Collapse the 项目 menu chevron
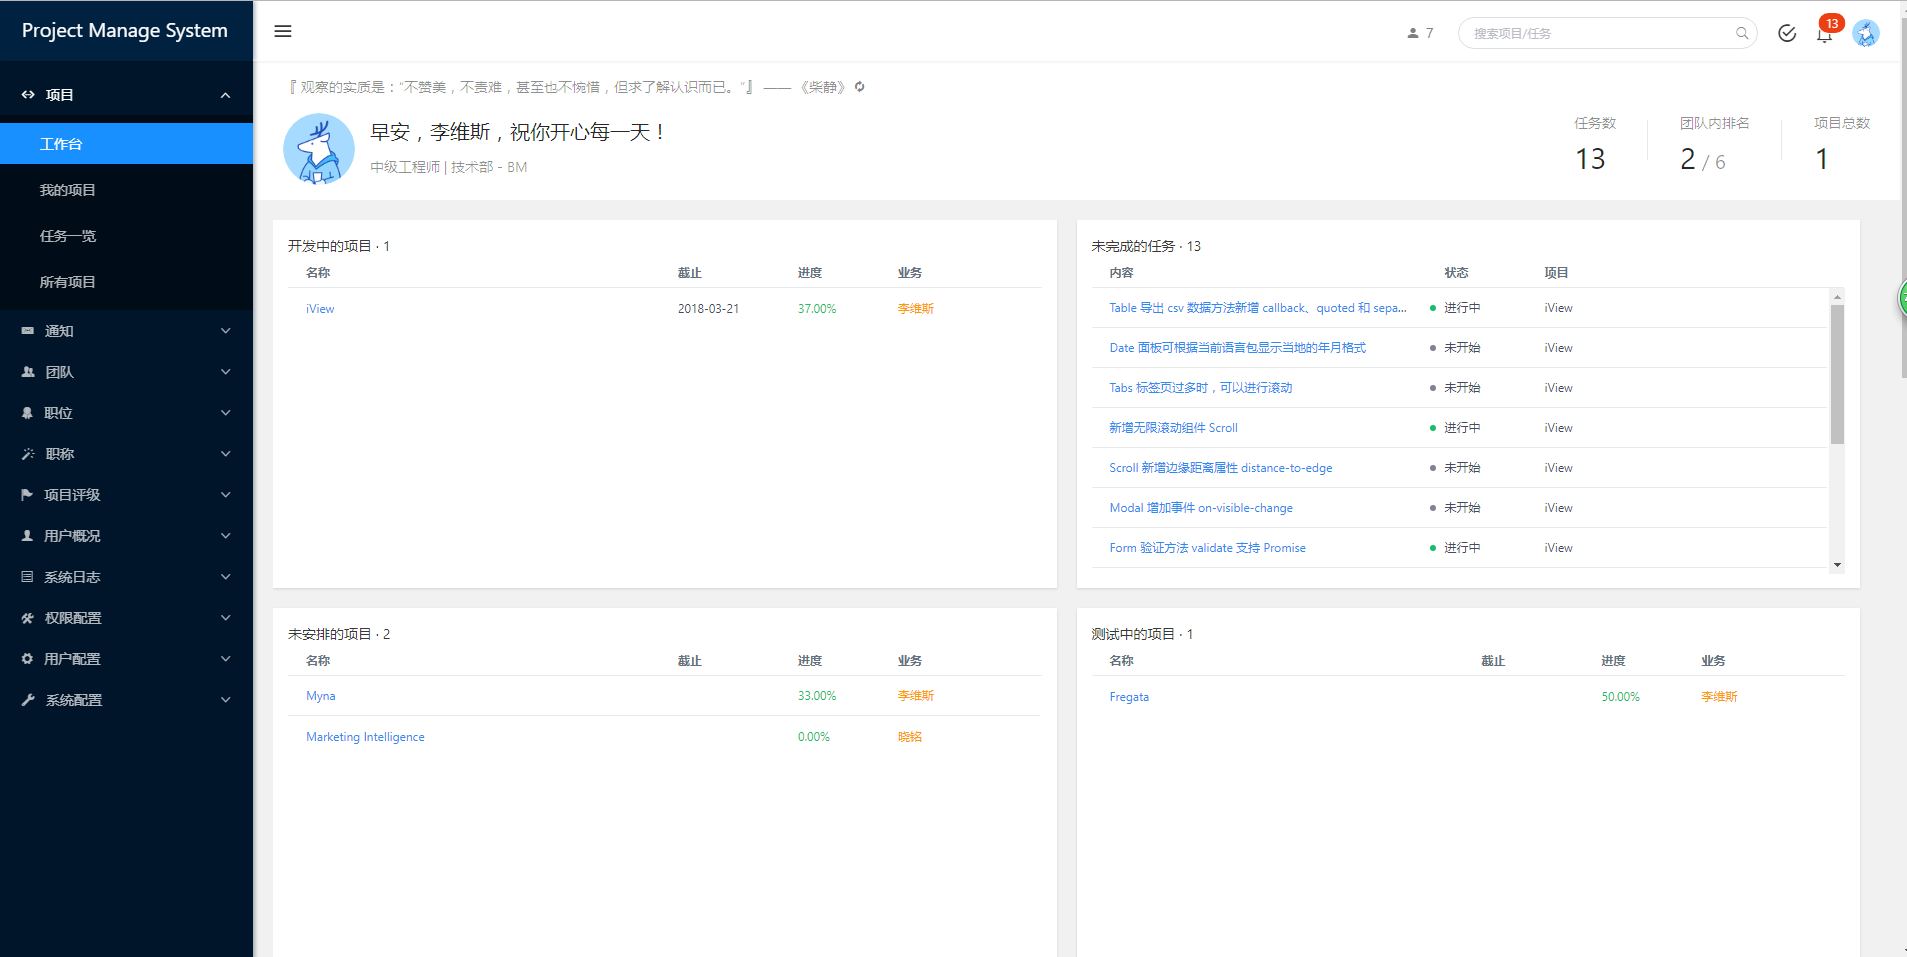This screenshot has width=1907, height=957. (225, 95)
